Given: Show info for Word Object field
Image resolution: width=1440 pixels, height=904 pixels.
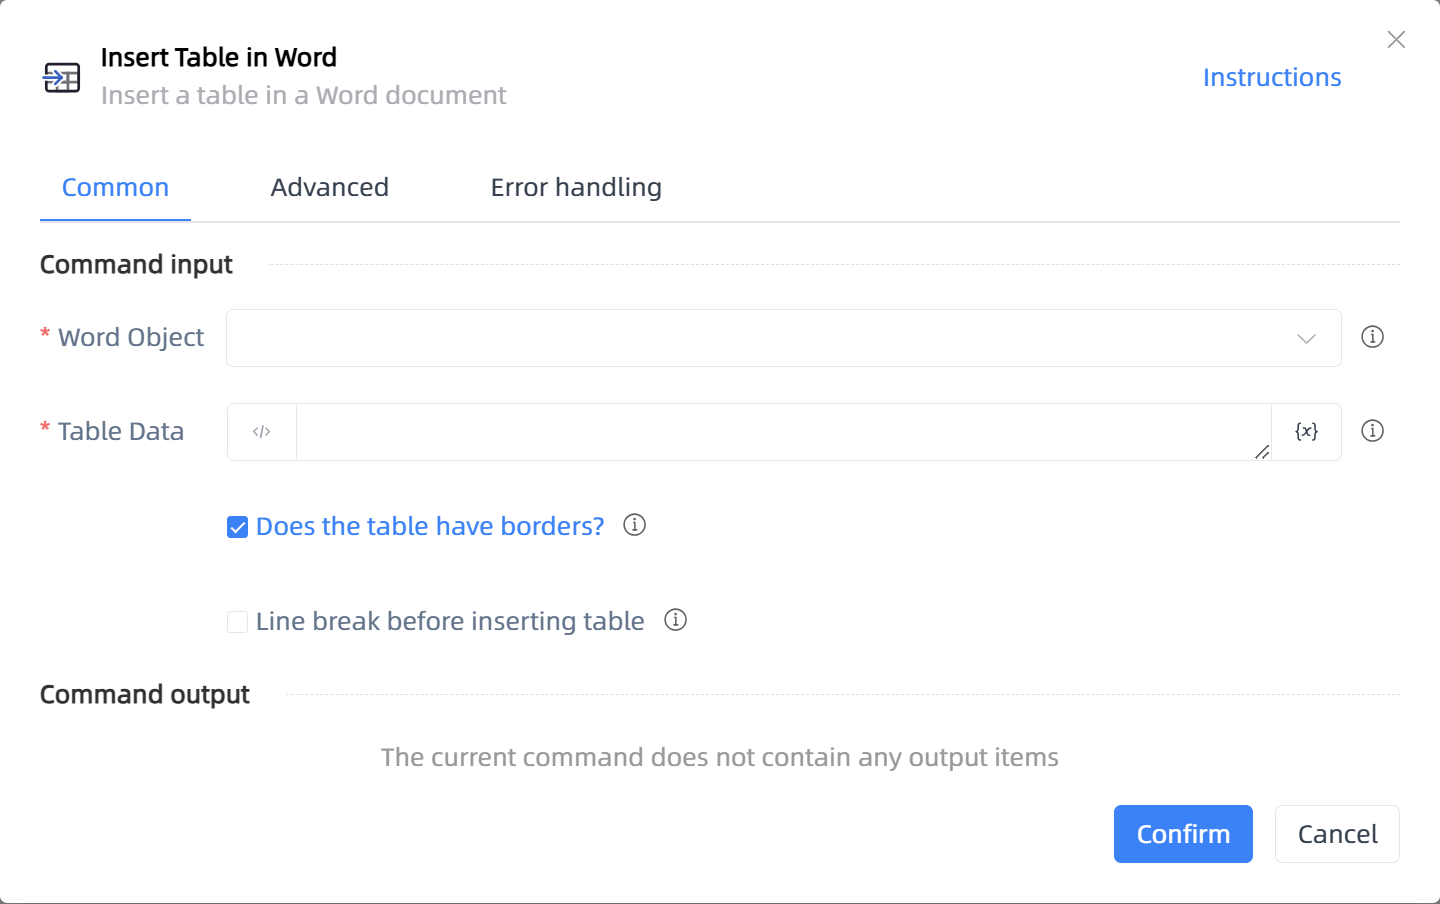Looking at the screenshot, I should [x=1372, y=337].
